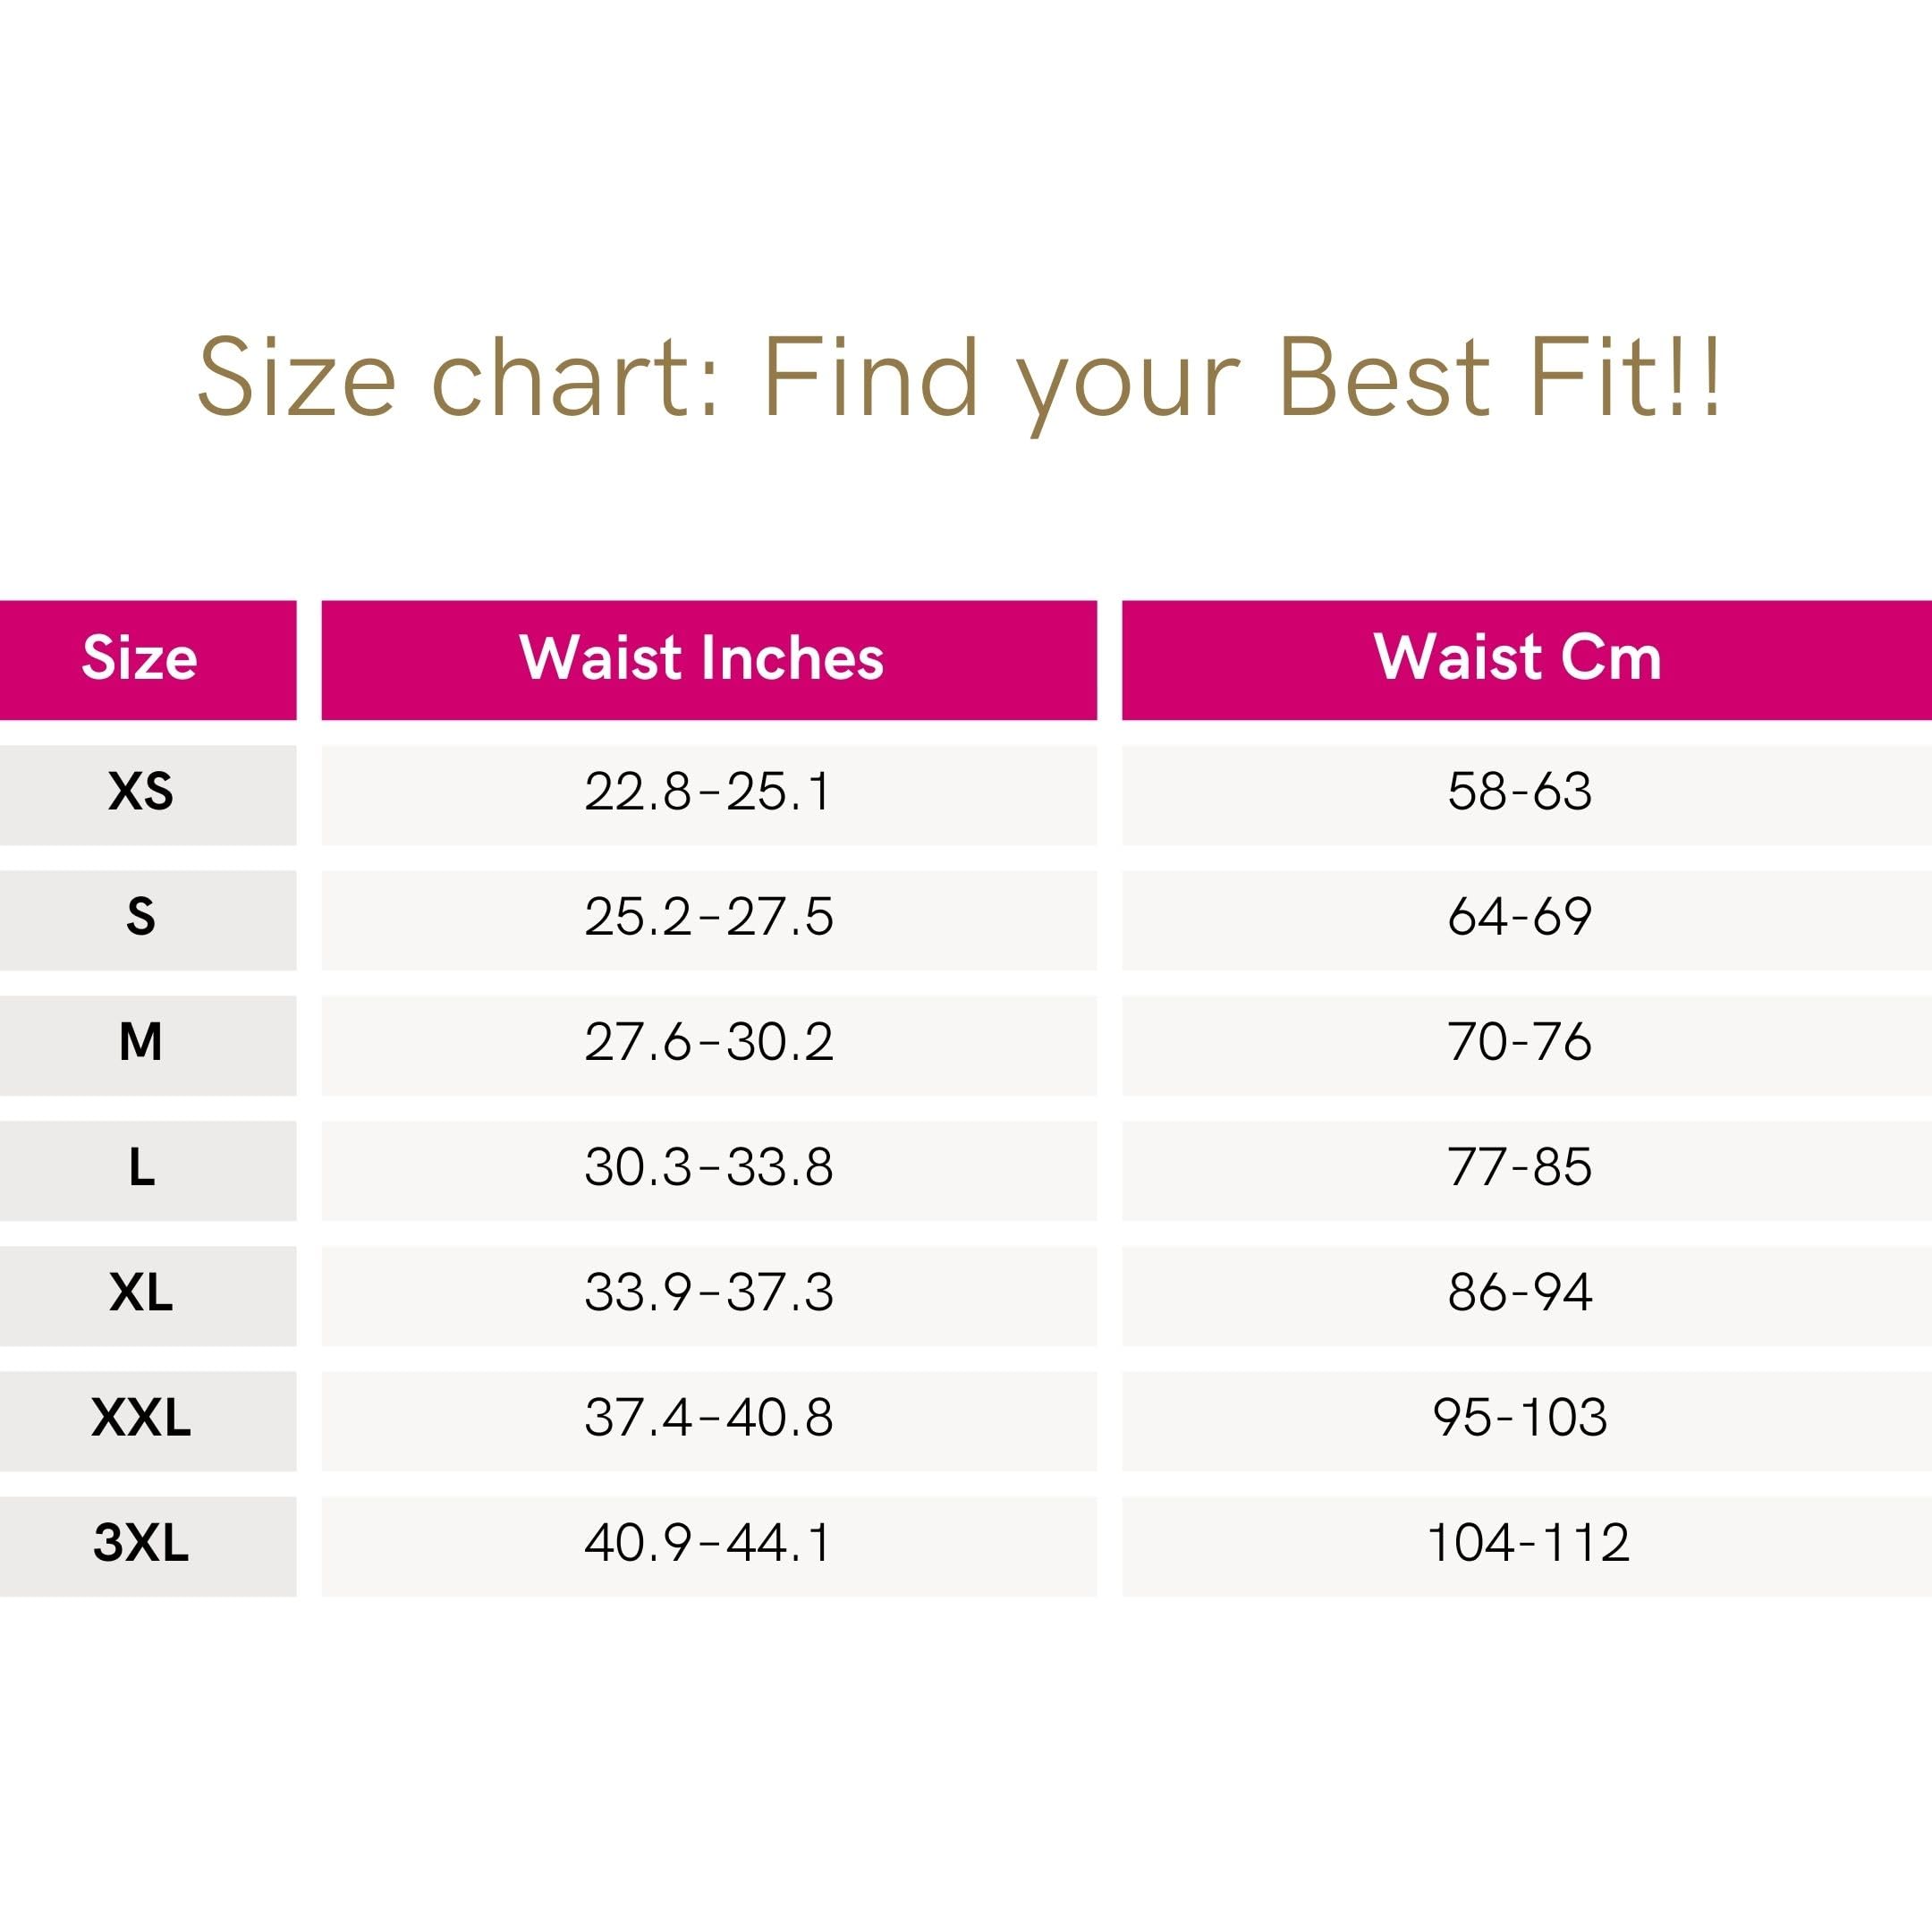
Task: Click the 77-85 cm value
Action: coord(1519,1167)
